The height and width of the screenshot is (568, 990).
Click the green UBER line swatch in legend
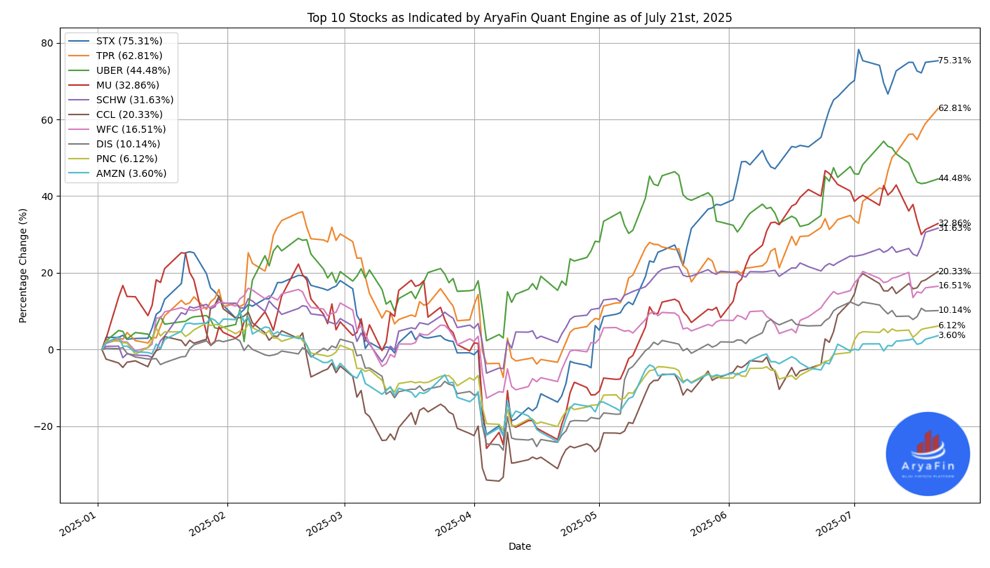pos(80,70)
